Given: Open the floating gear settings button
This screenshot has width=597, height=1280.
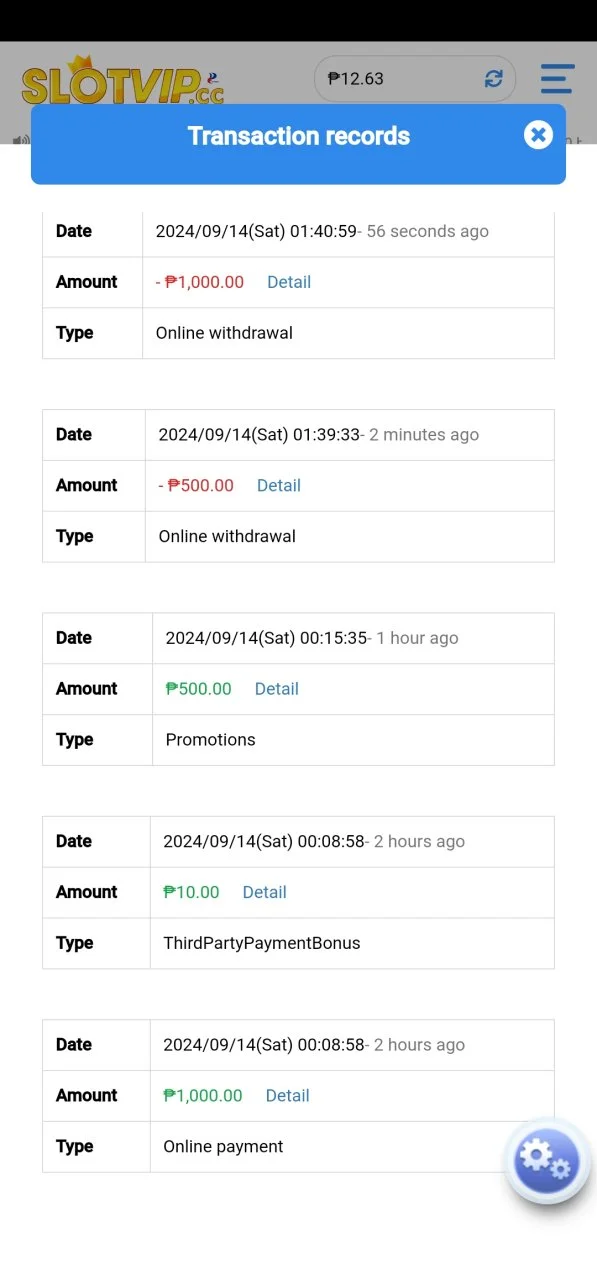Looking at the screenshot, I should click(x=547, y=1160).
